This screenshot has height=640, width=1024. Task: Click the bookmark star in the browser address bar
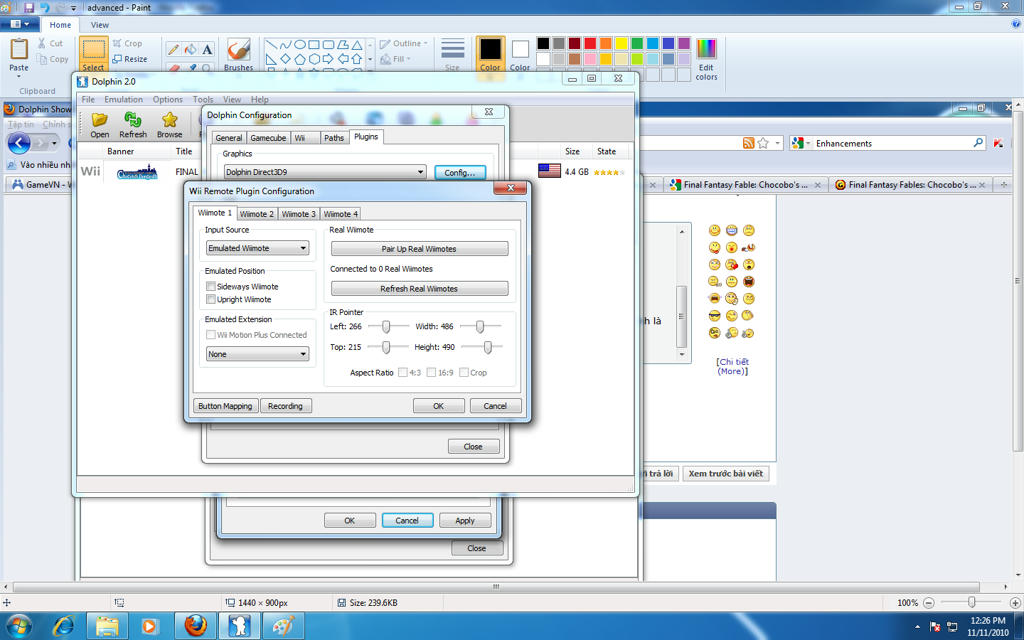(763, 143)
